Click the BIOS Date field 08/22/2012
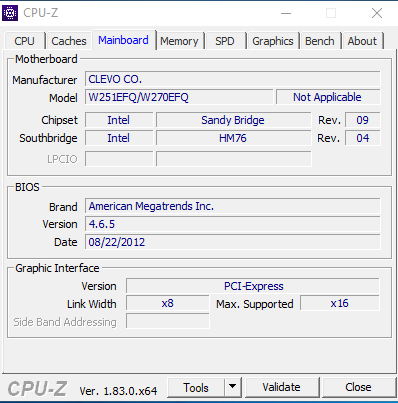 point(232,242)
